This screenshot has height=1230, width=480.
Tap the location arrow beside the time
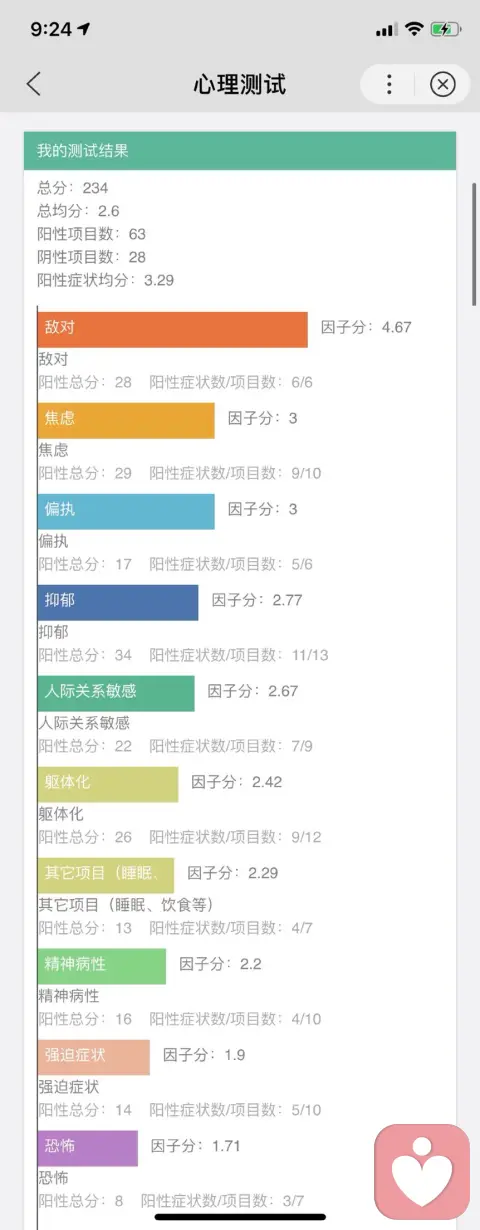coord(82,29)
